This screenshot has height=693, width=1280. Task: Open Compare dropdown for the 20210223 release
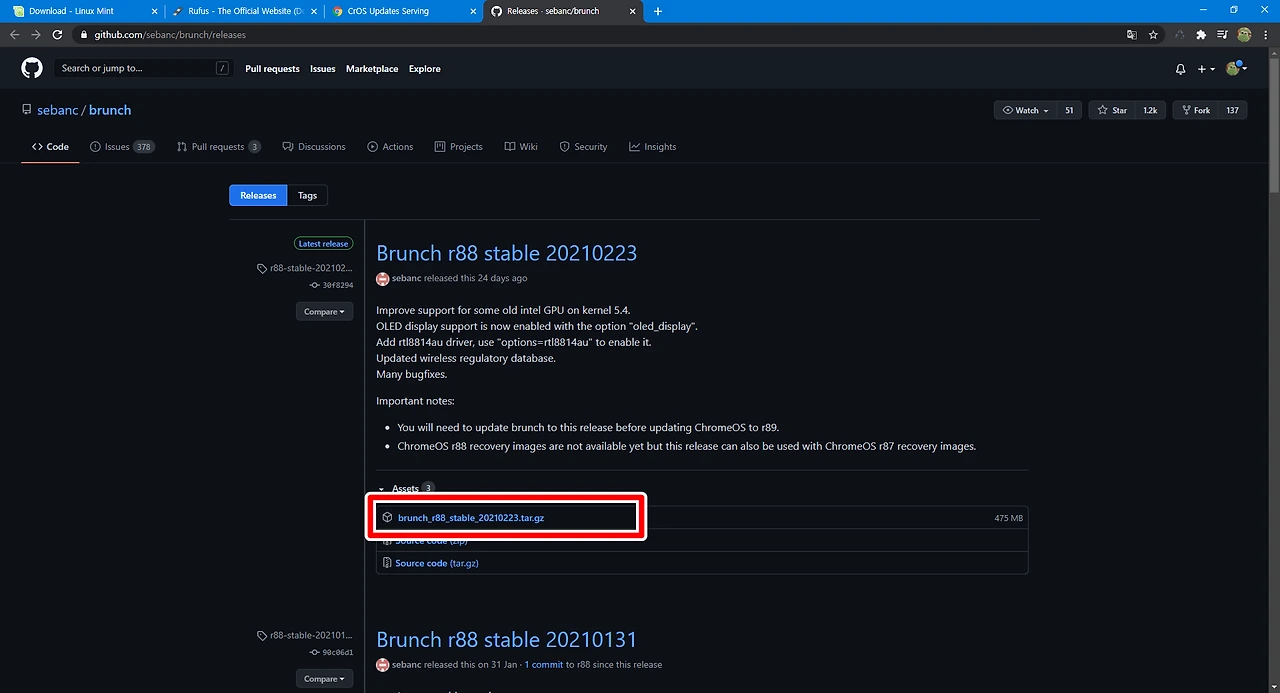click(324, 312)
